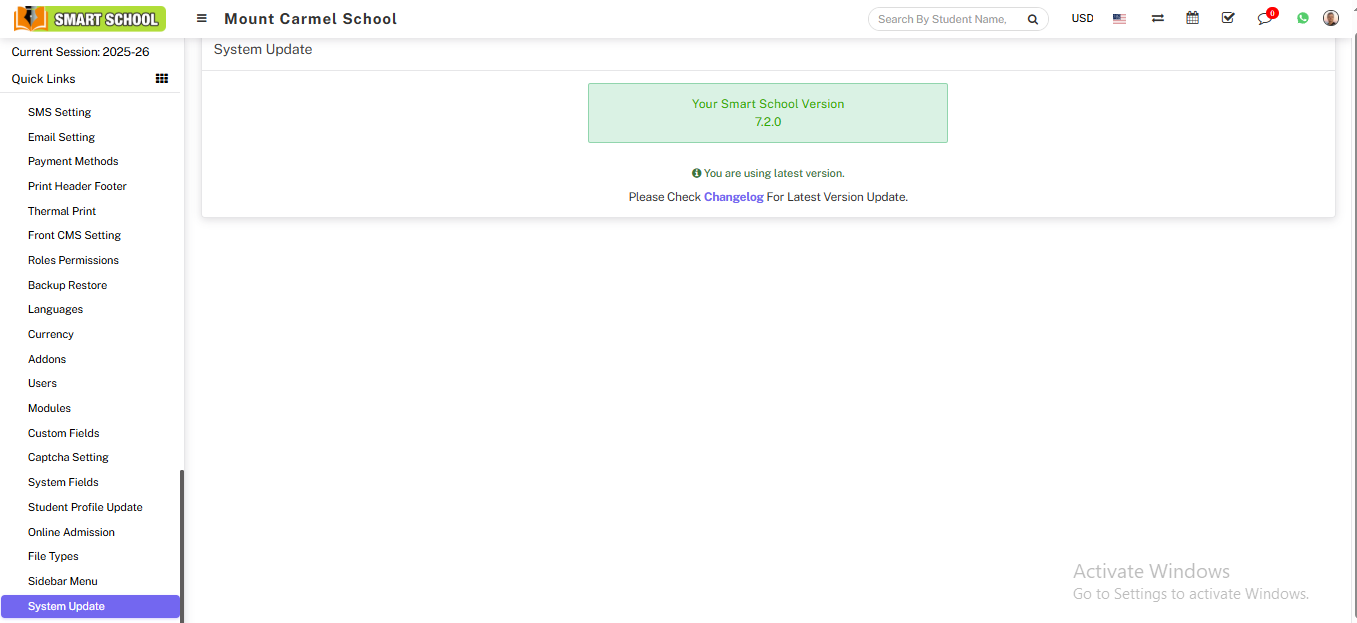Open chat messages notification icon
This screenshot has height=623, width=1357.
click(x=1265, y=19)
